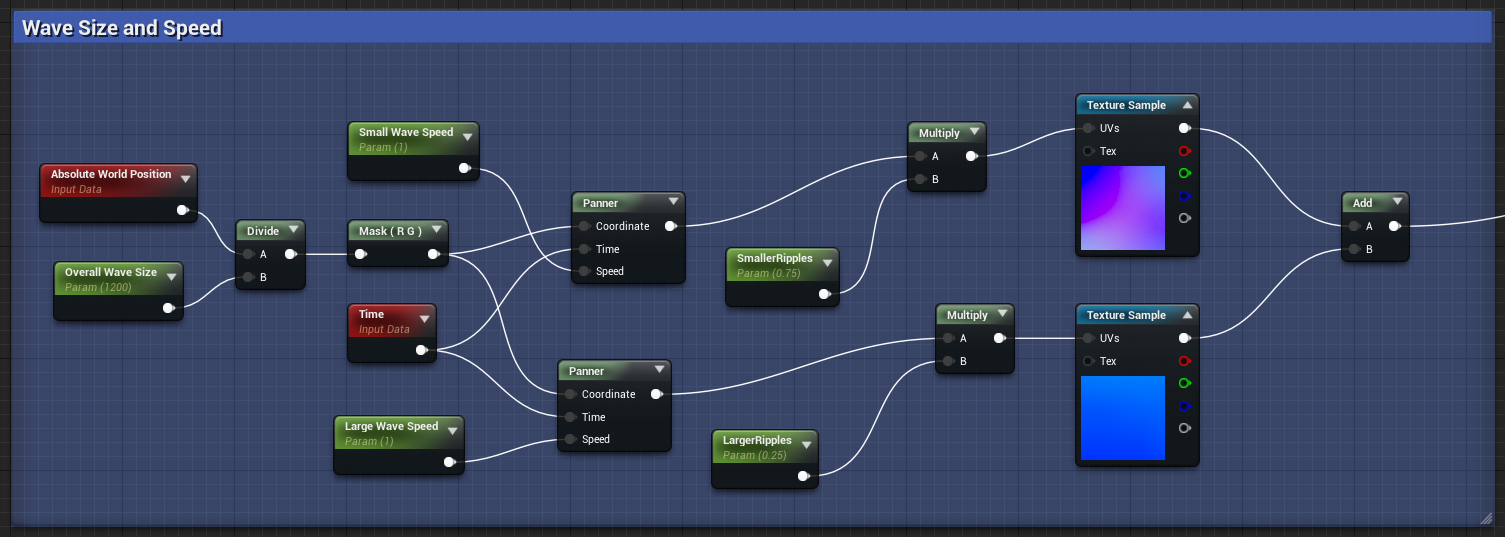Select the Absolute World Position node title
1505x537 pixels.
point(111,174)
